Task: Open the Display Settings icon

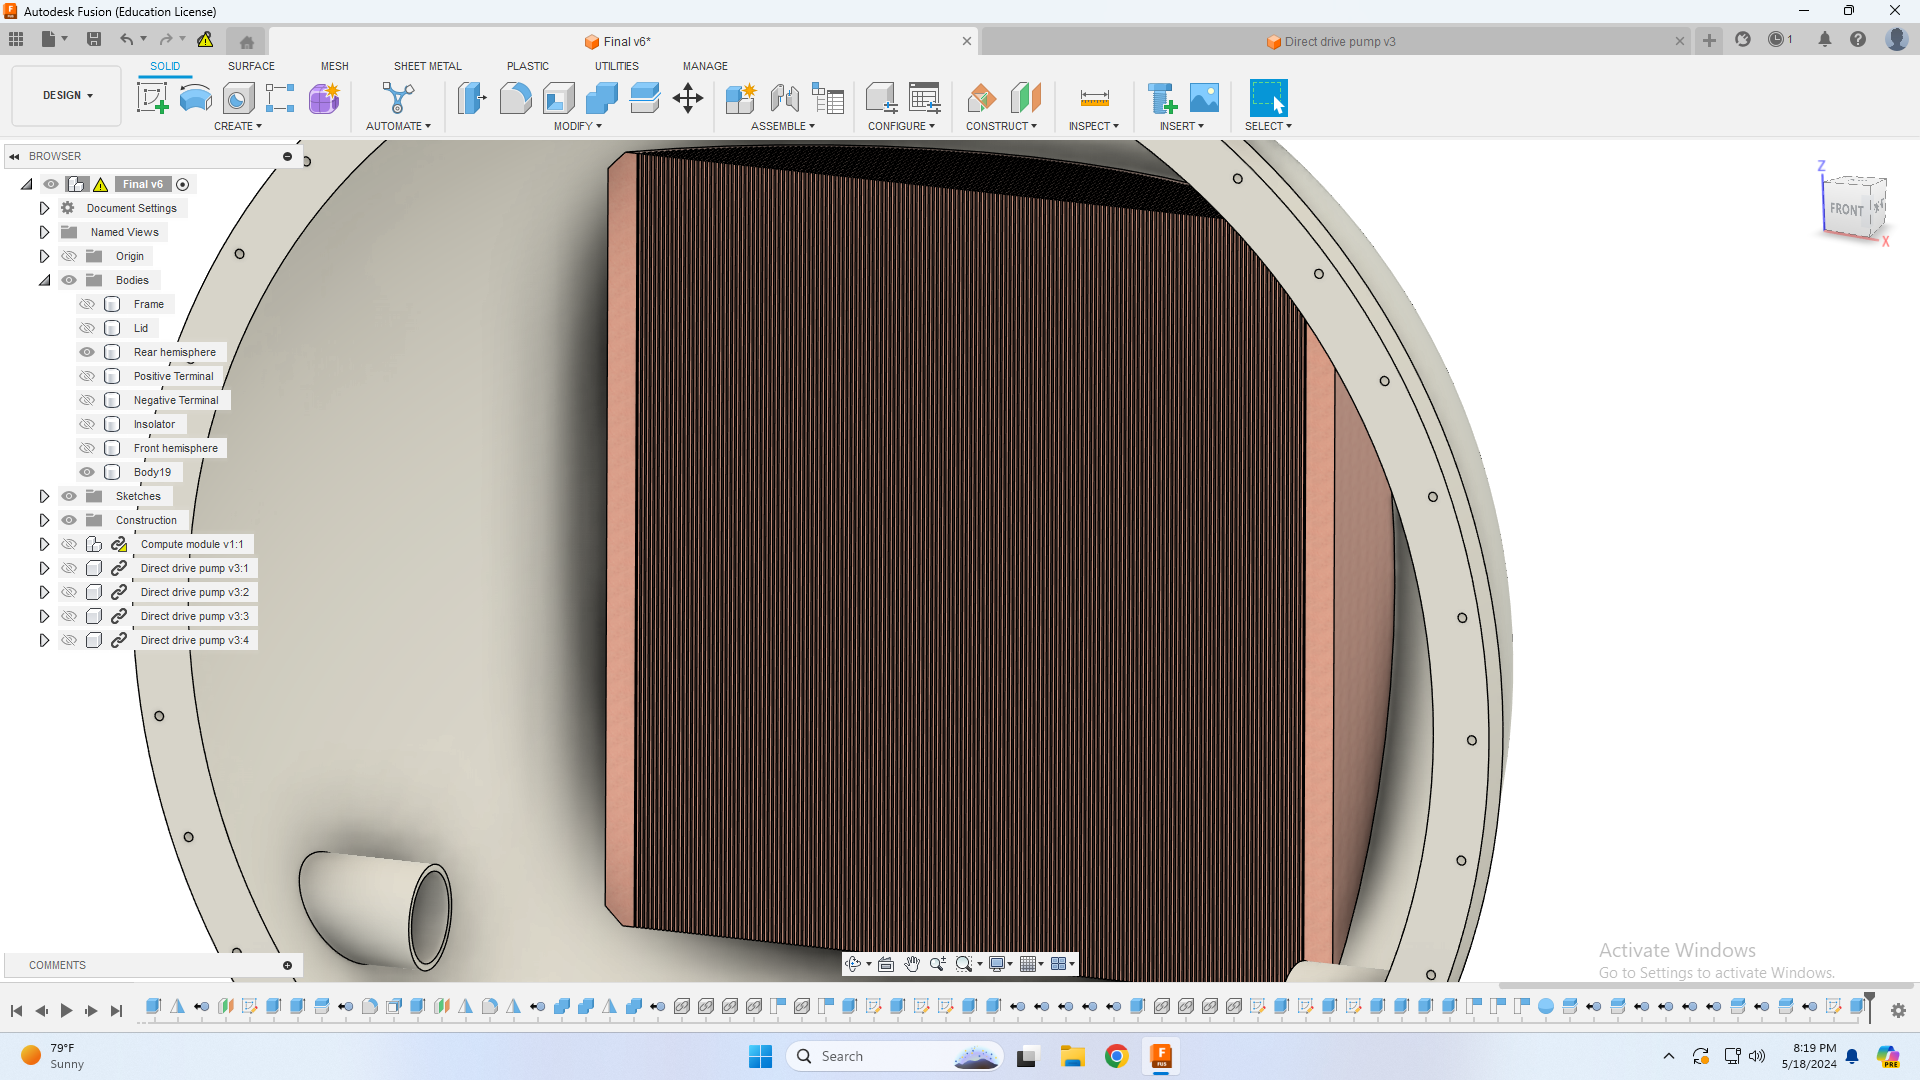Action: point(997,964)
